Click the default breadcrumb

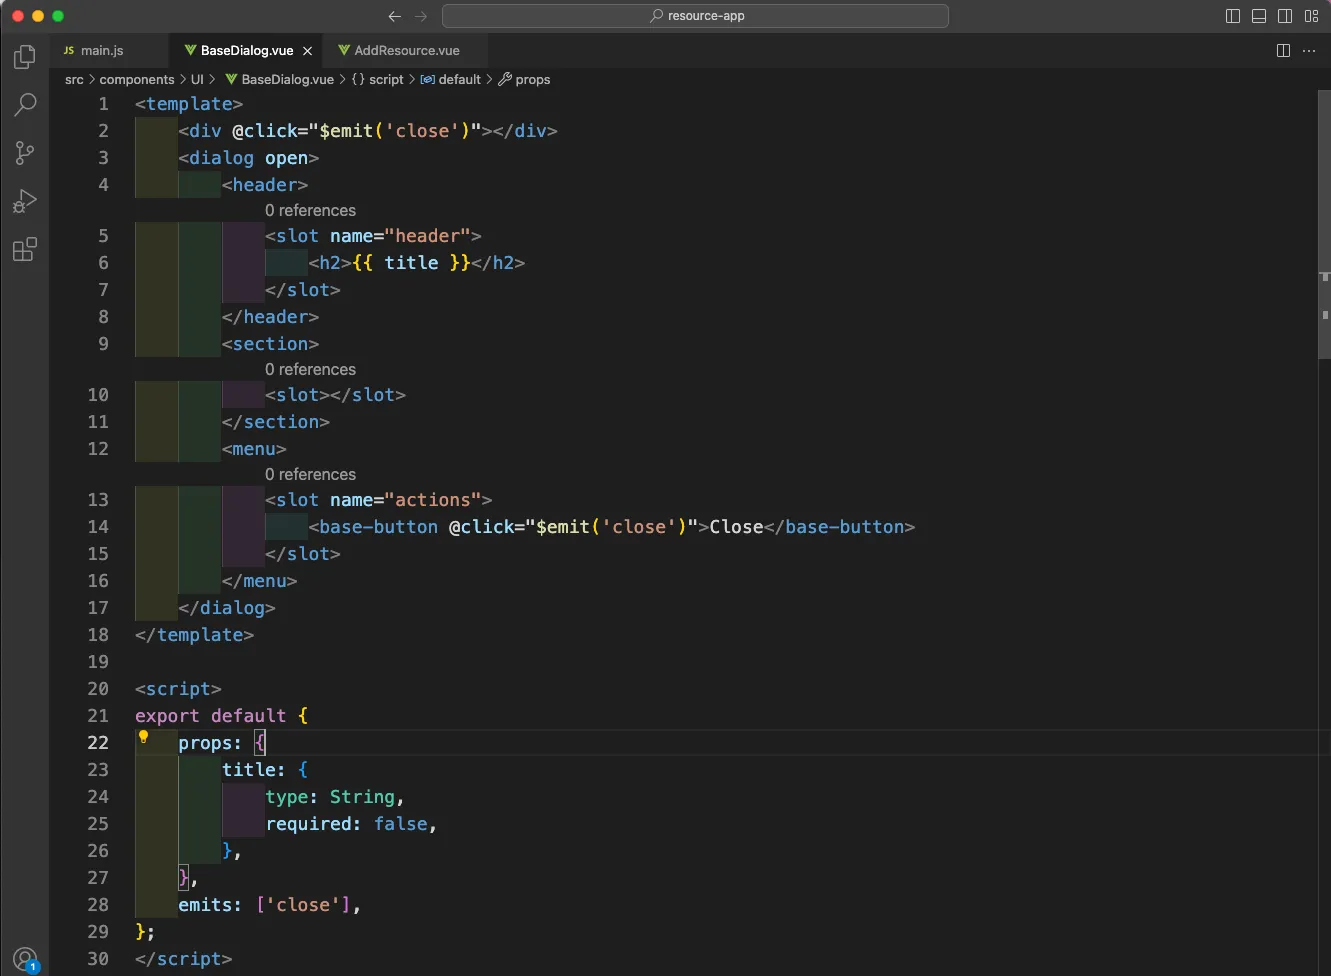[x=451, y=79]
